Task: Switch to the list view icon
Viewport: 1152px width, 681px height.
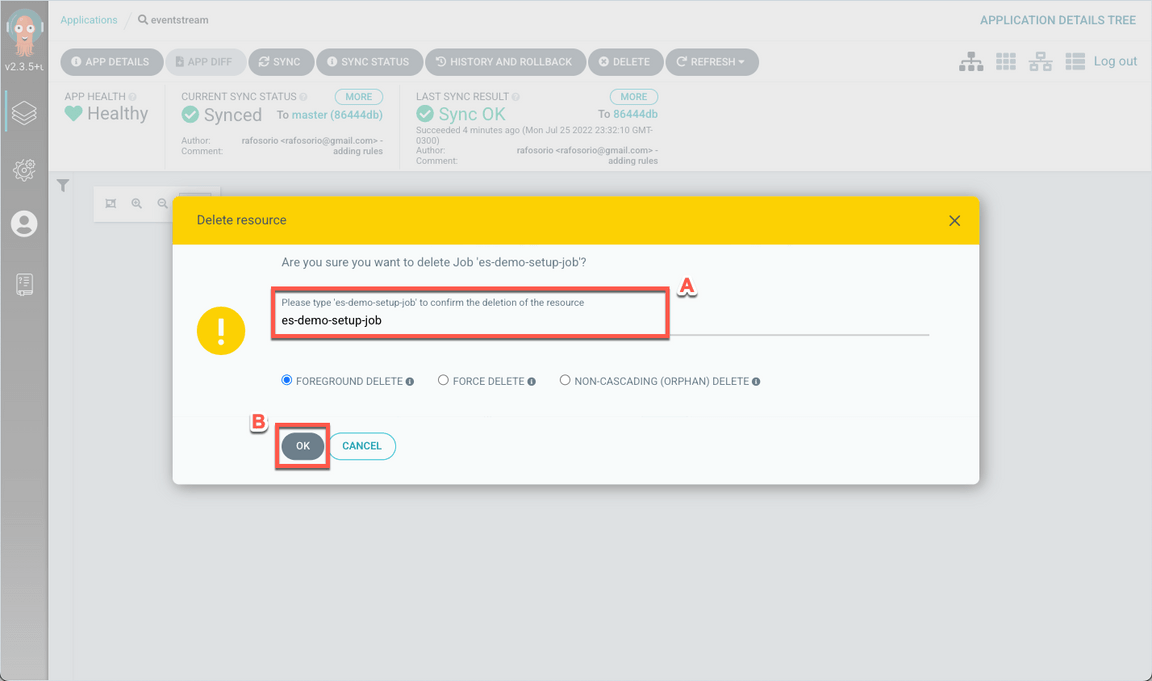Action: [x=1075, y=62]
